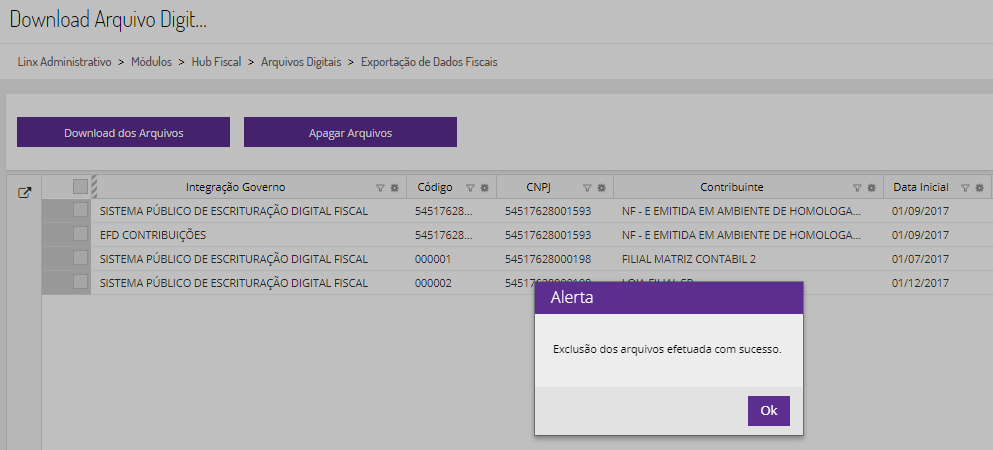The height and width of the screenshot is (450, 993).
Task: Click Data Inicial column filter icon
Action: tap(965, 188)
